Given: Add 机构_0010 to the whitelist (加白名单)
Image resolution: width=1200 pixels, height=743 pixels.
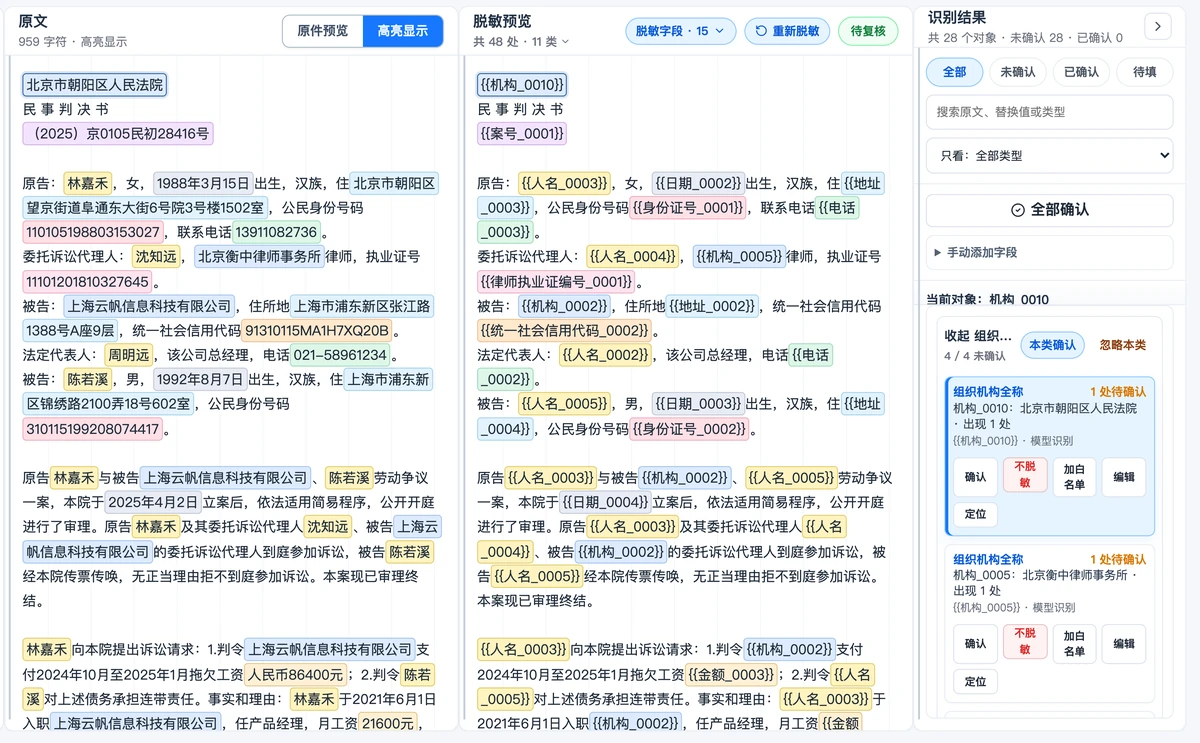Looking at the screenshot, I should point(1074,477).
